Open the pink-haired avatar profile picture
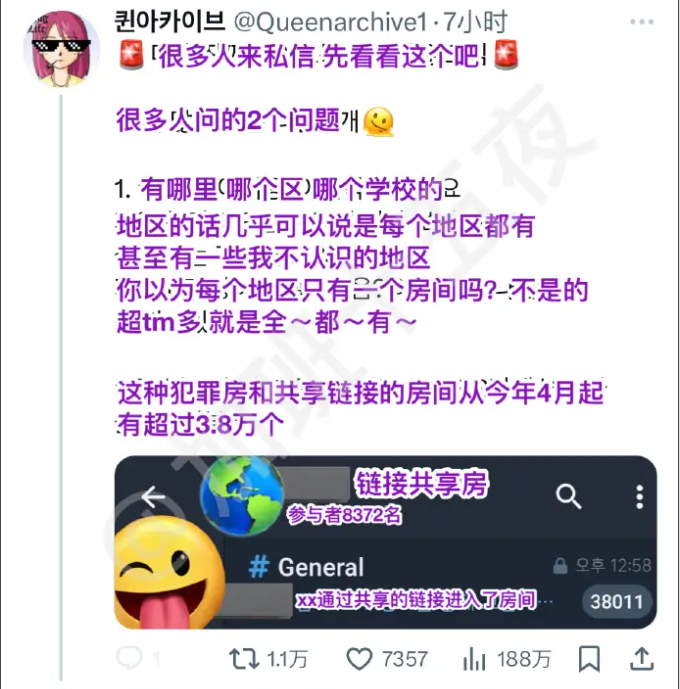680x689 pixels. pyautogui.click(x=61, y=48)
